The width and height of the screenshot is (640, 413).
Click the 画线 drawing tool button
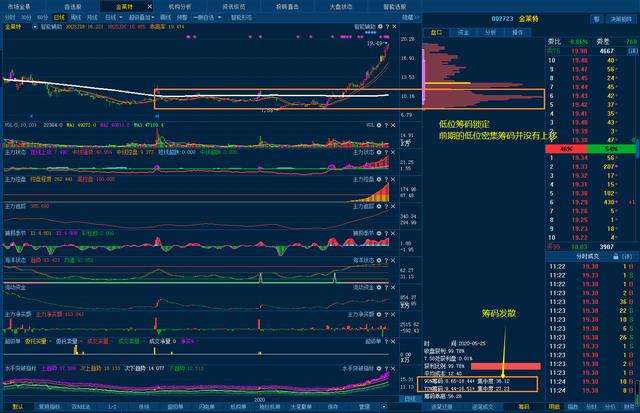pyautogui.click(x=165, y=18)
